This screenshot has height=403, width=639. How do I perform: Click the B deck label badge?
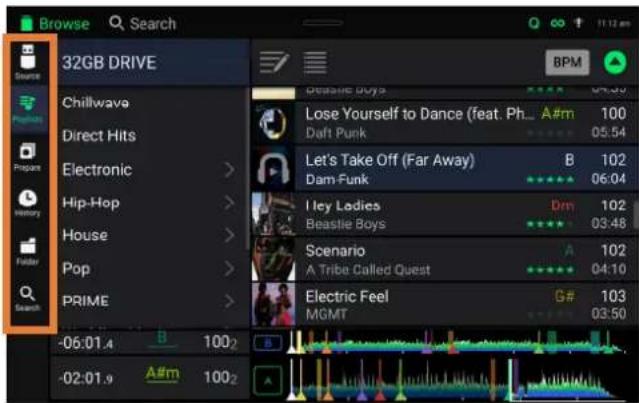(268, 343)
